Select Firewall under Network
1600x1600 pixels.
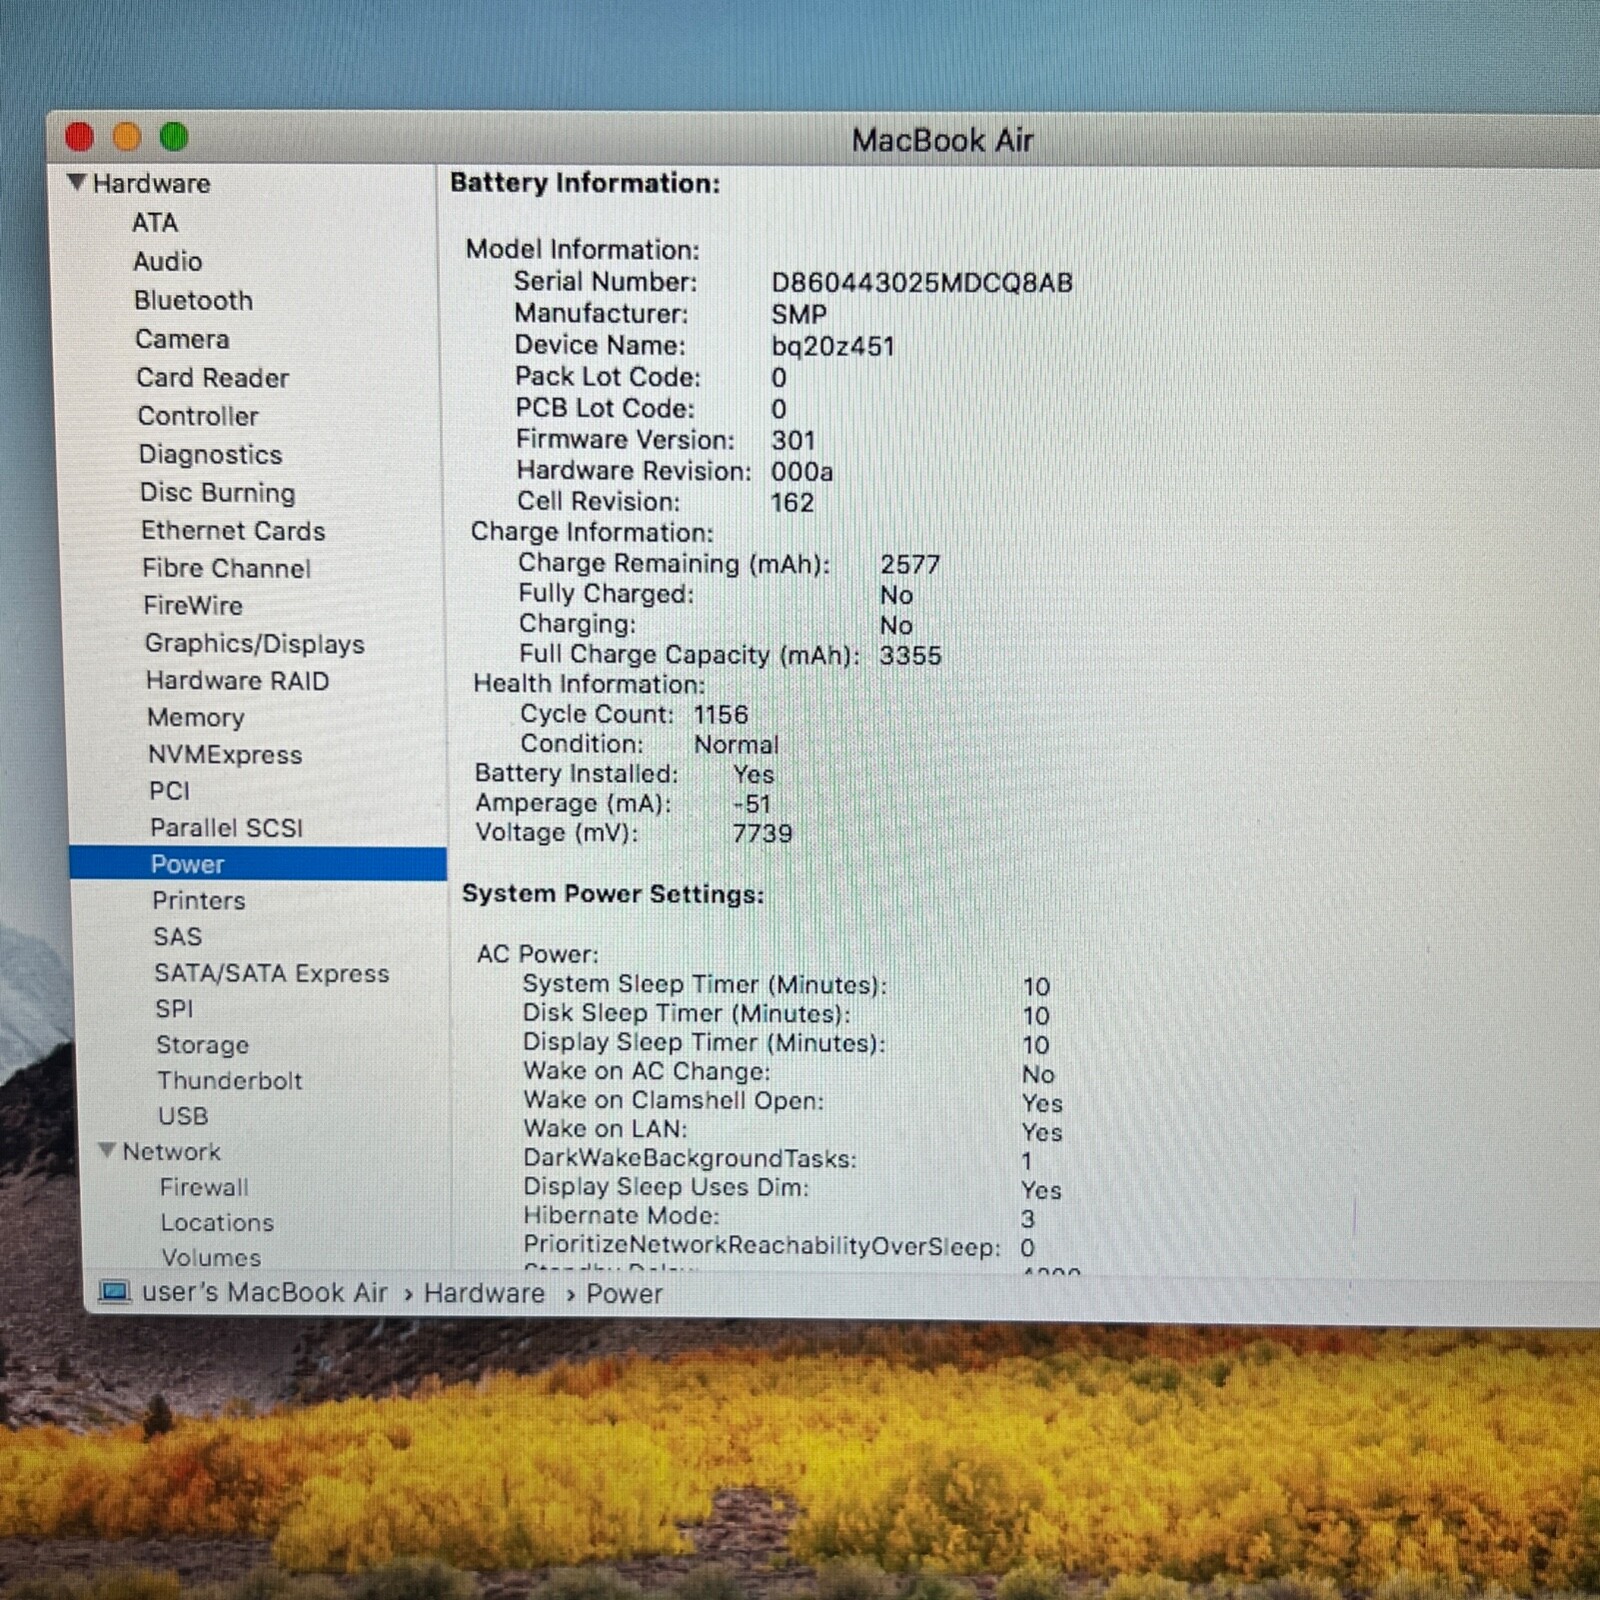(x=204, y=1187)
